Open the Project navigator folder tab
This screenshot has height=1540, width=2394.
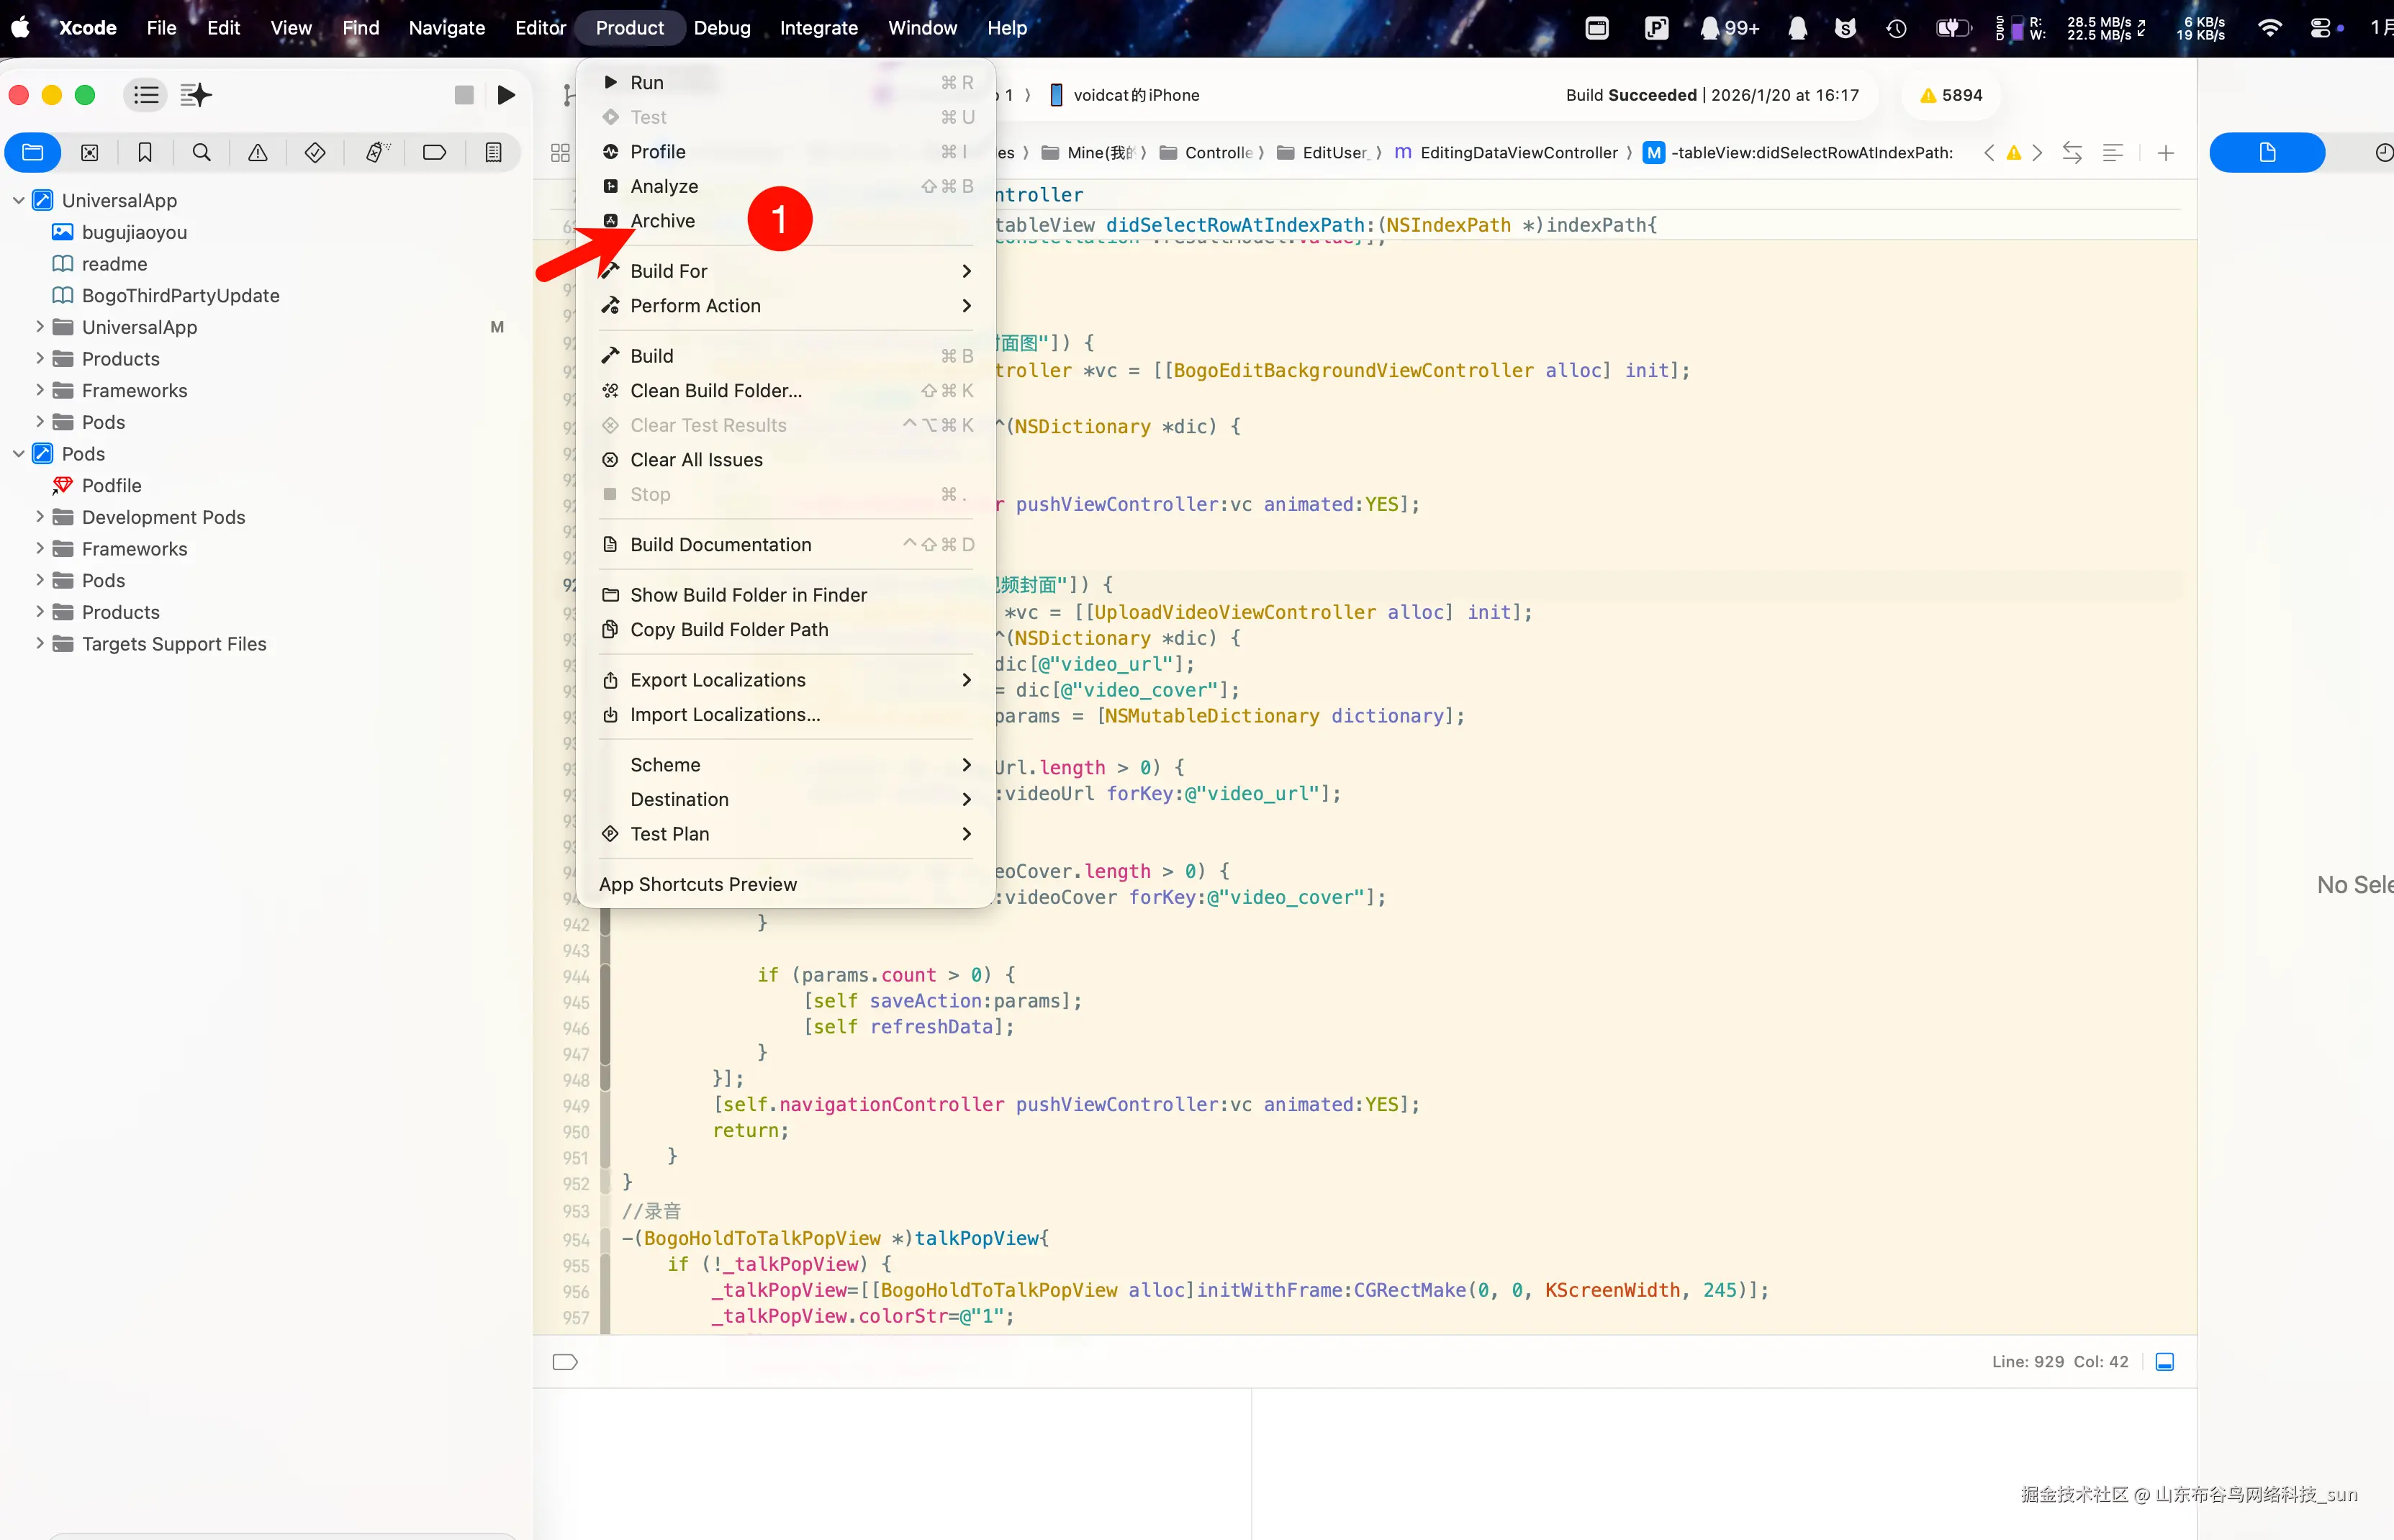pyautogui.click(x=33, y=152)
